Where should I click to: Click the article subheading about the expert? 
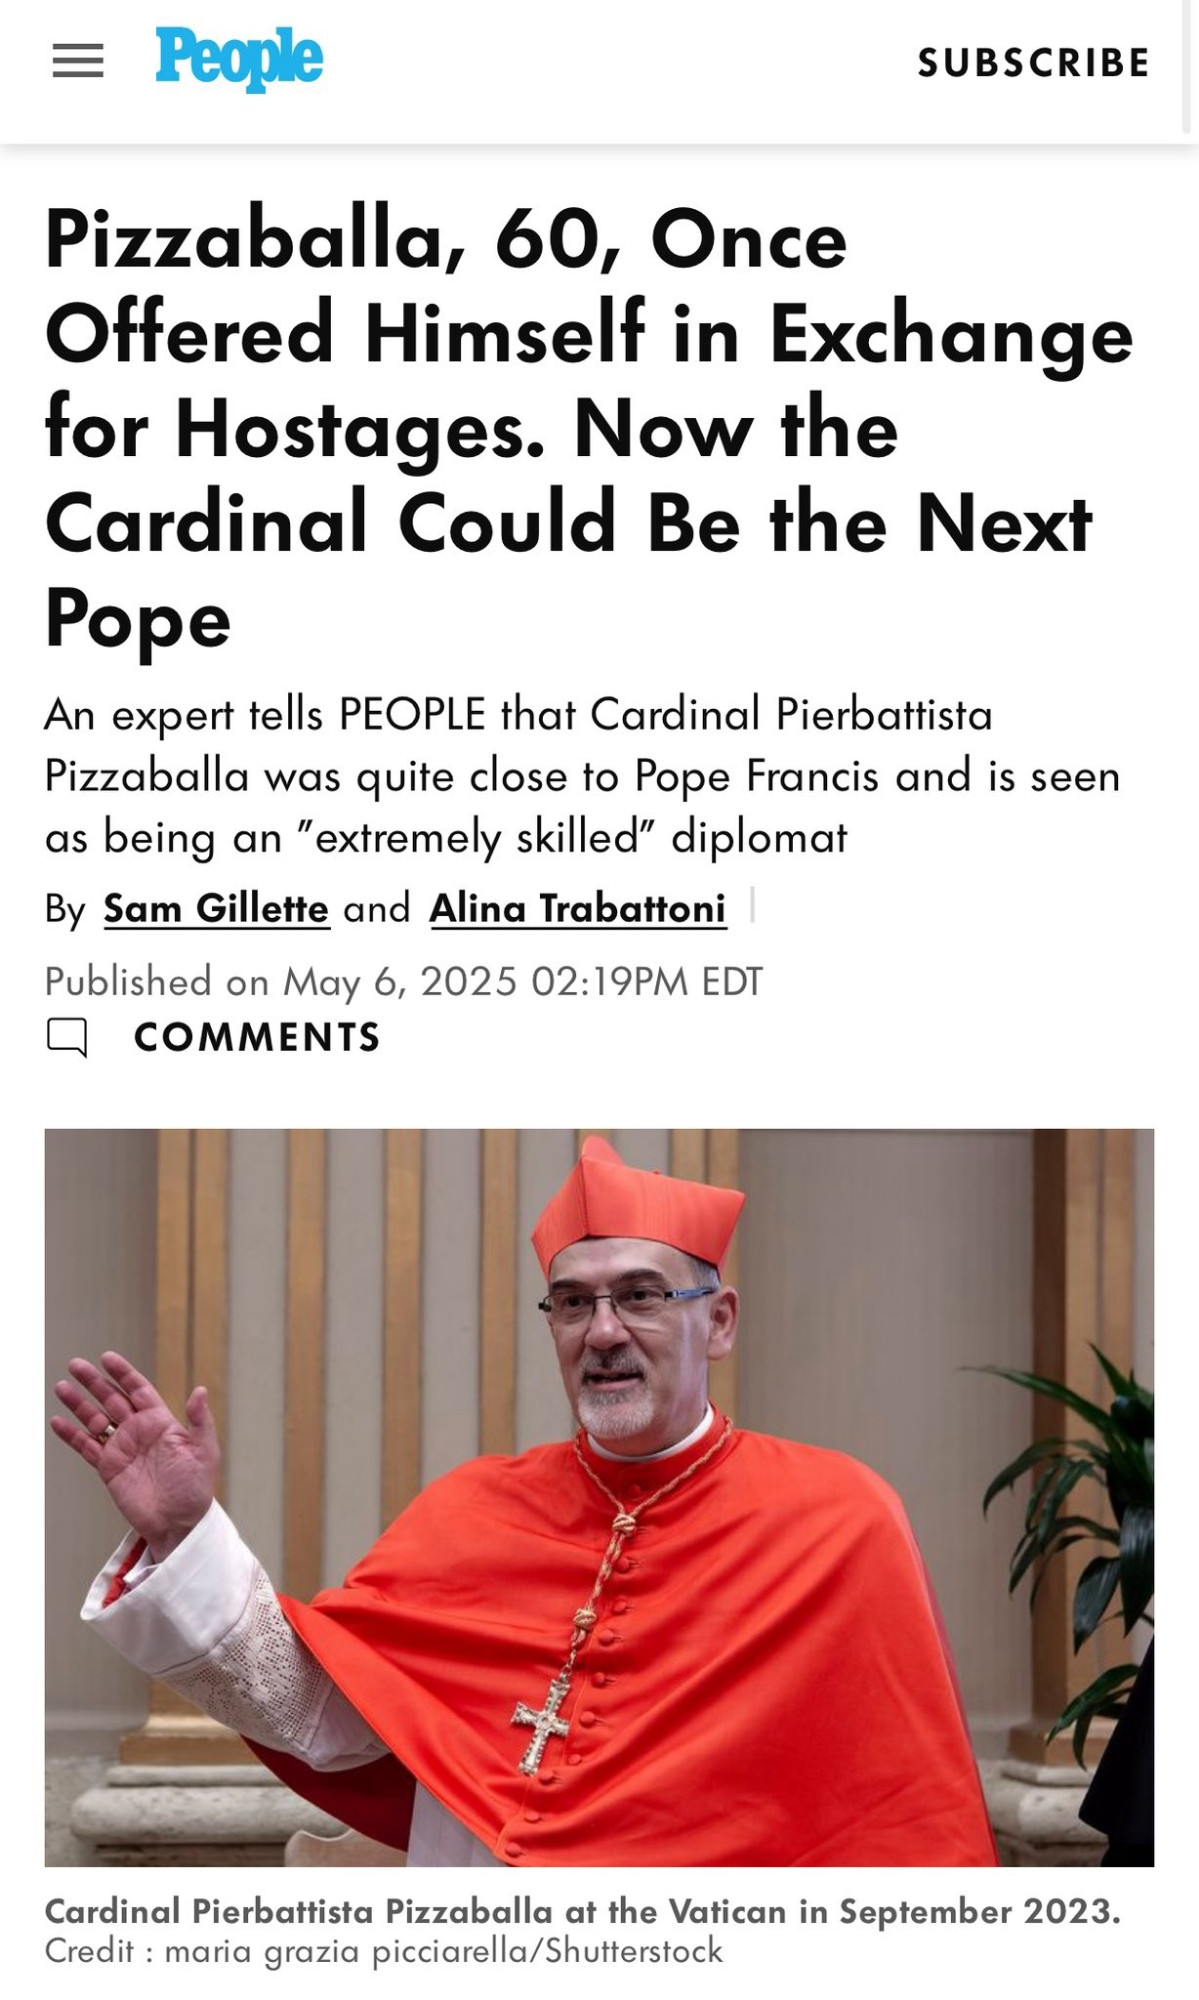click(582, 776)
